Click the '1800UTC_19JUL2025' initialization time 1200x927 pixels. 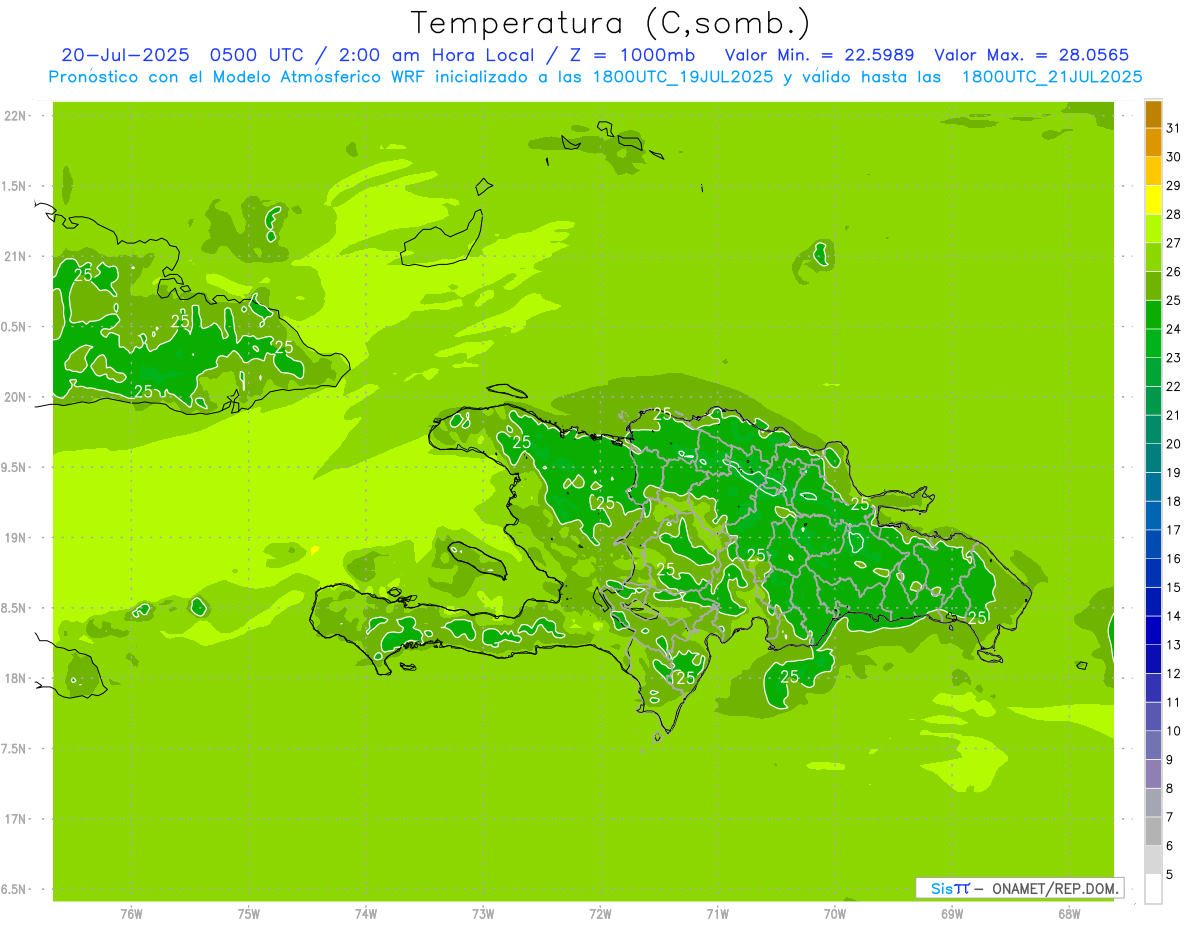pyautogui.click(x=676, y=77)
